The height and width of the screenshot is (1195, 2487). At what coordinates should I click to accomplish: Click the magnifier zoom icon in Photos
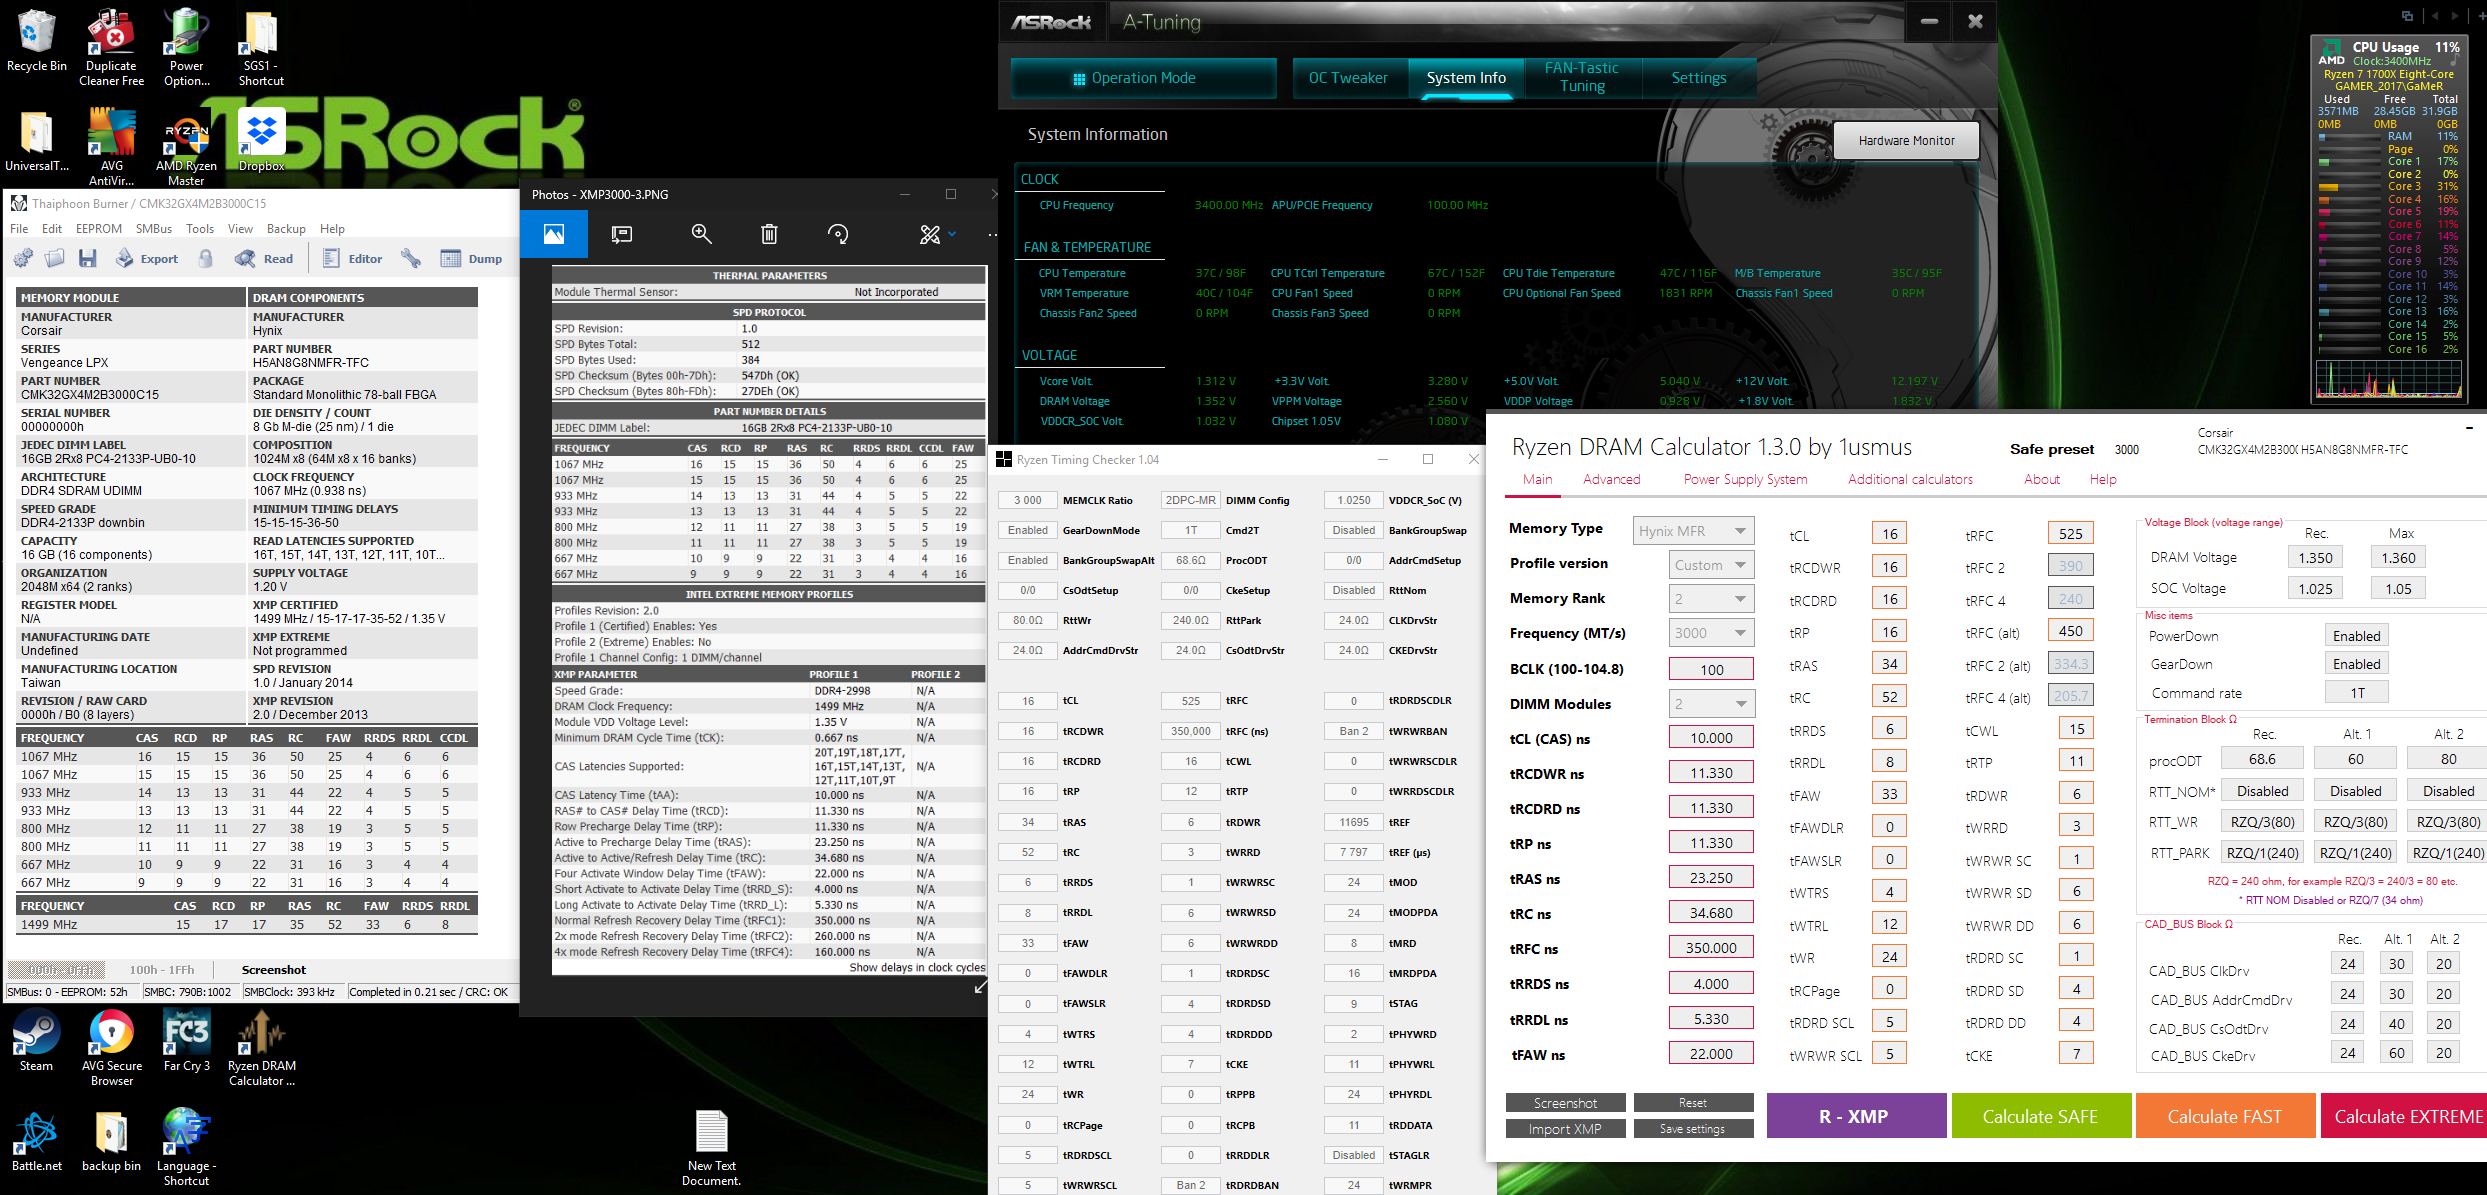coord(702,234)
